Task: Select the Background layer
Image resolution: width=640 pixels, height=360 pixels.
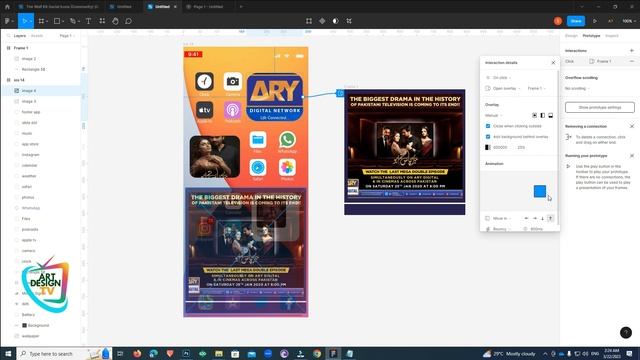Action: (x=41, y=325)
